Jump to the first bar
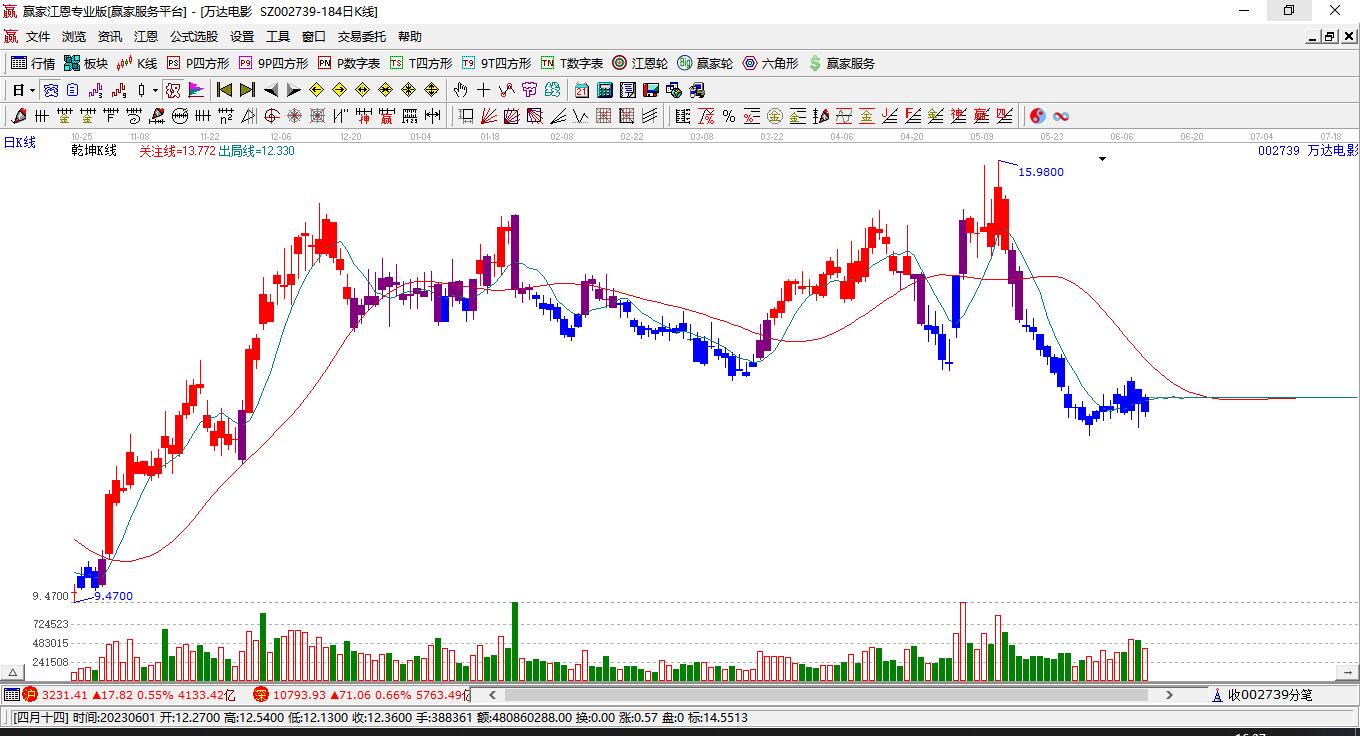The width and height of the screenshot is (1360, 736). pos(225,90)
